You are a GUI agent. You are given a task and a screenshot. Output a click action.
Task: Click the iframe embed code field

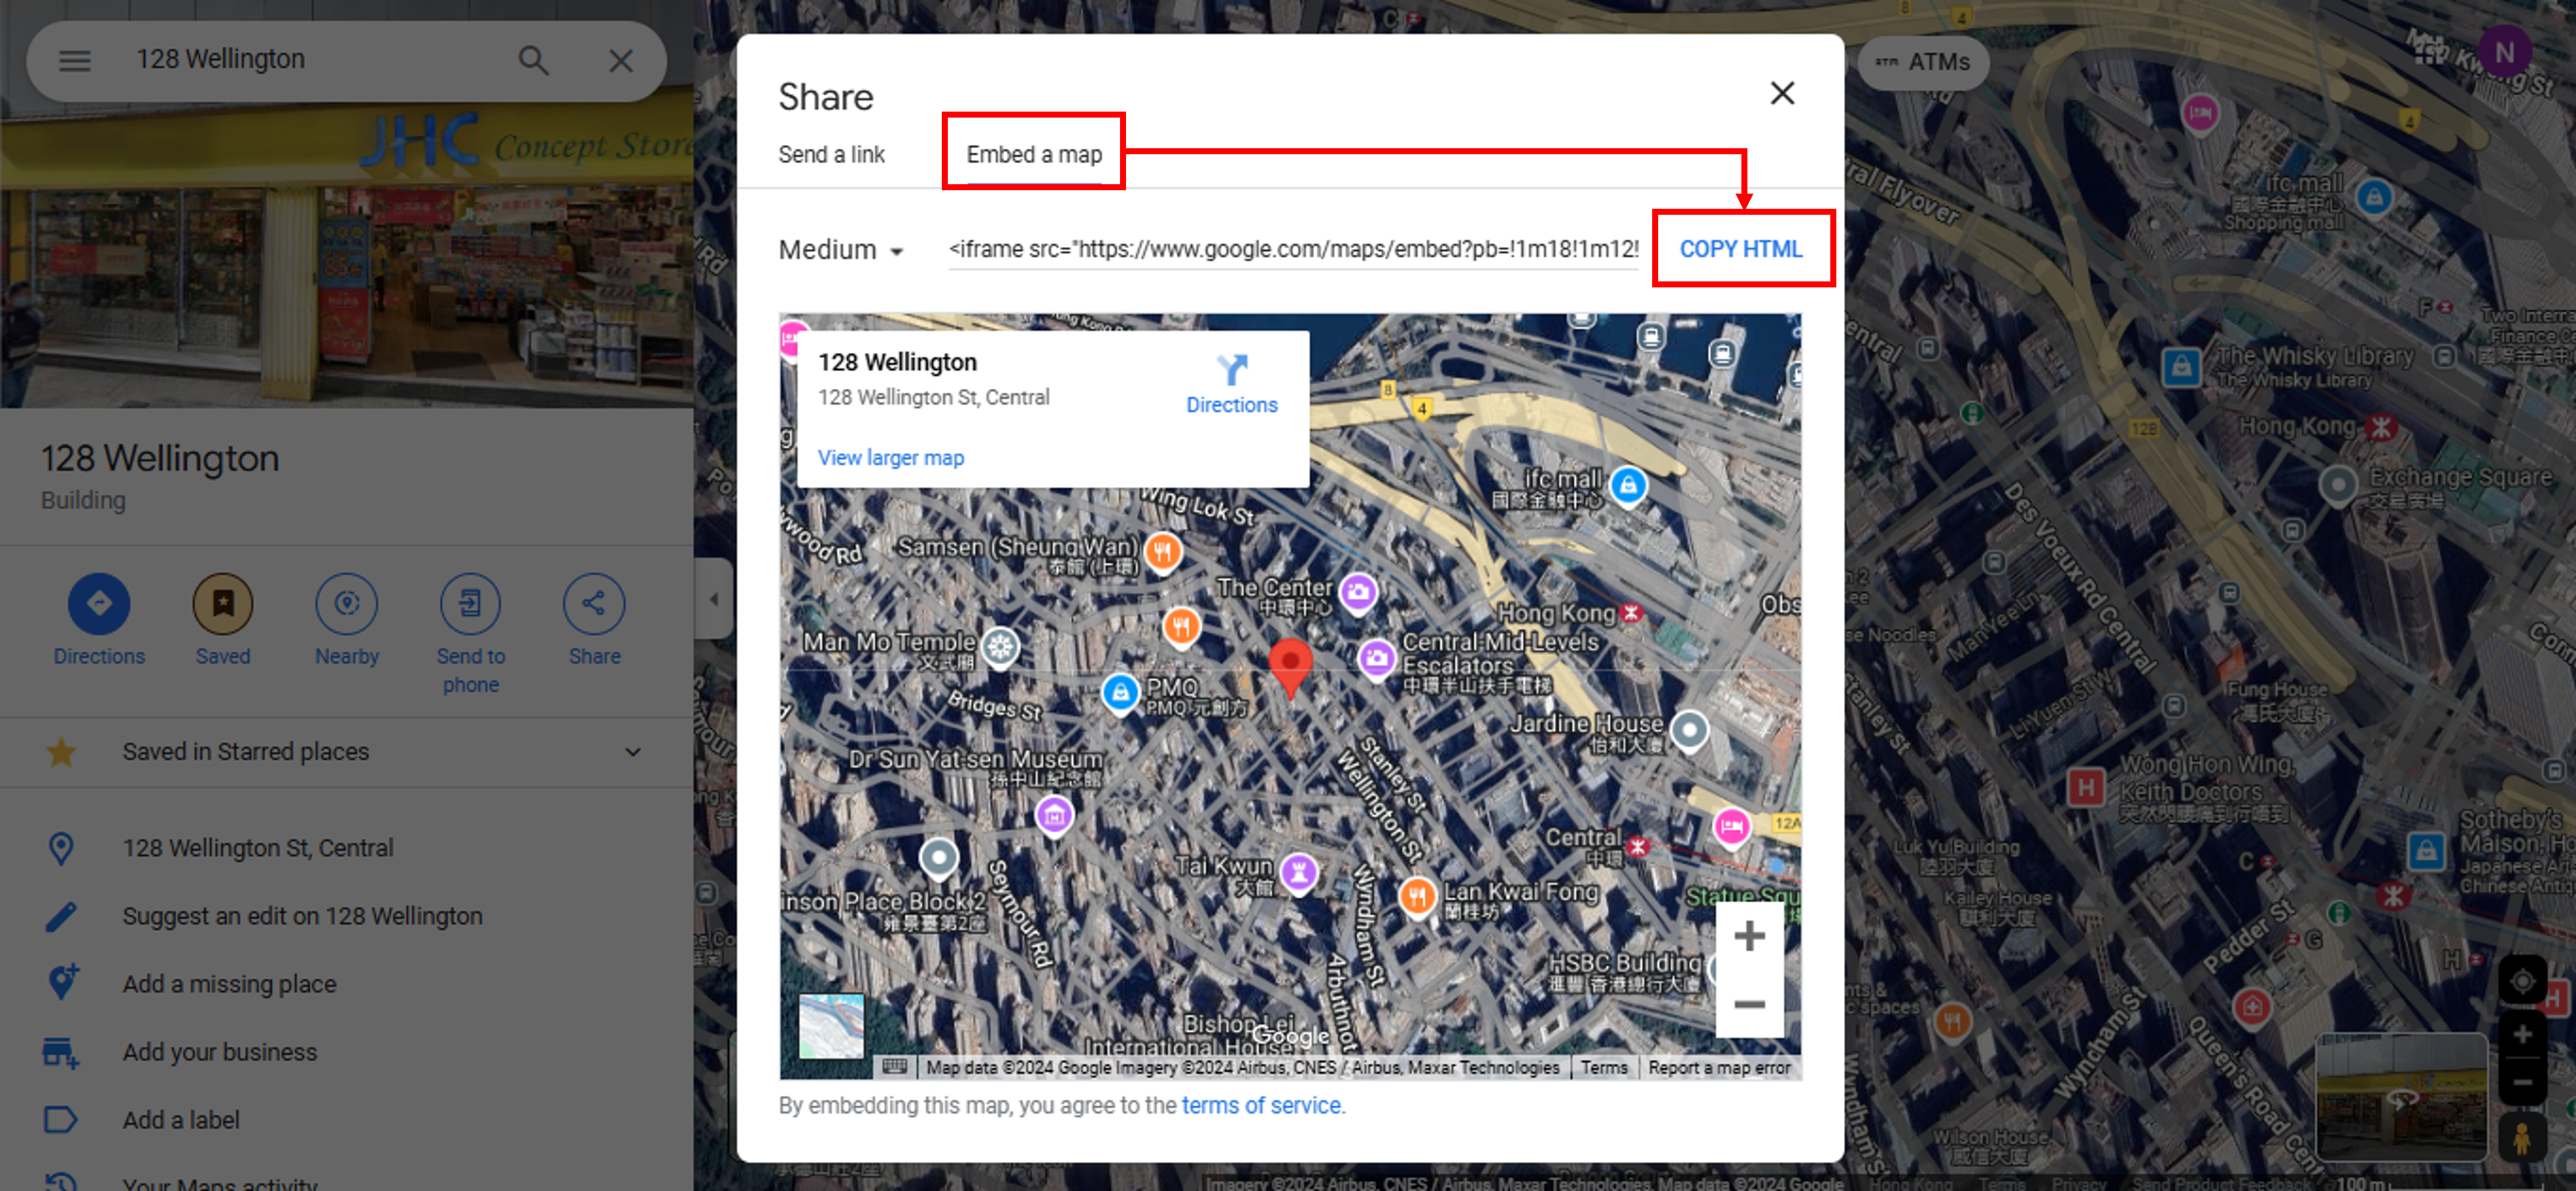tap(1293, 249)
